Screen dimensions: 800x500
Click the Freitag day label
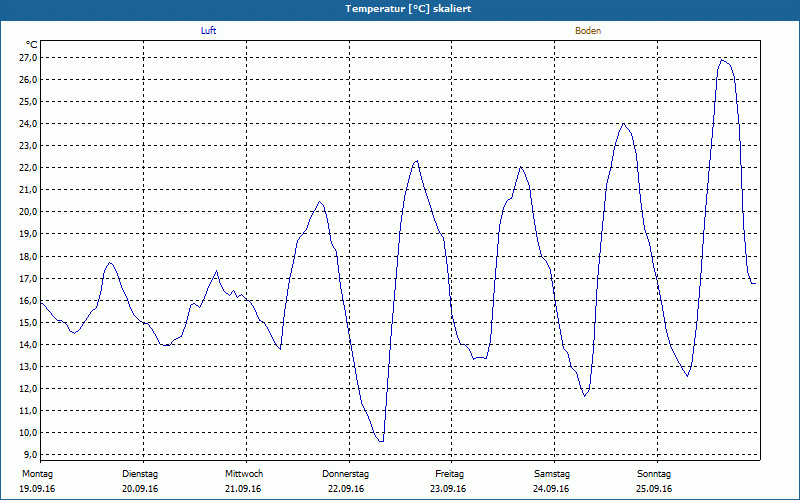click(449, 474)
